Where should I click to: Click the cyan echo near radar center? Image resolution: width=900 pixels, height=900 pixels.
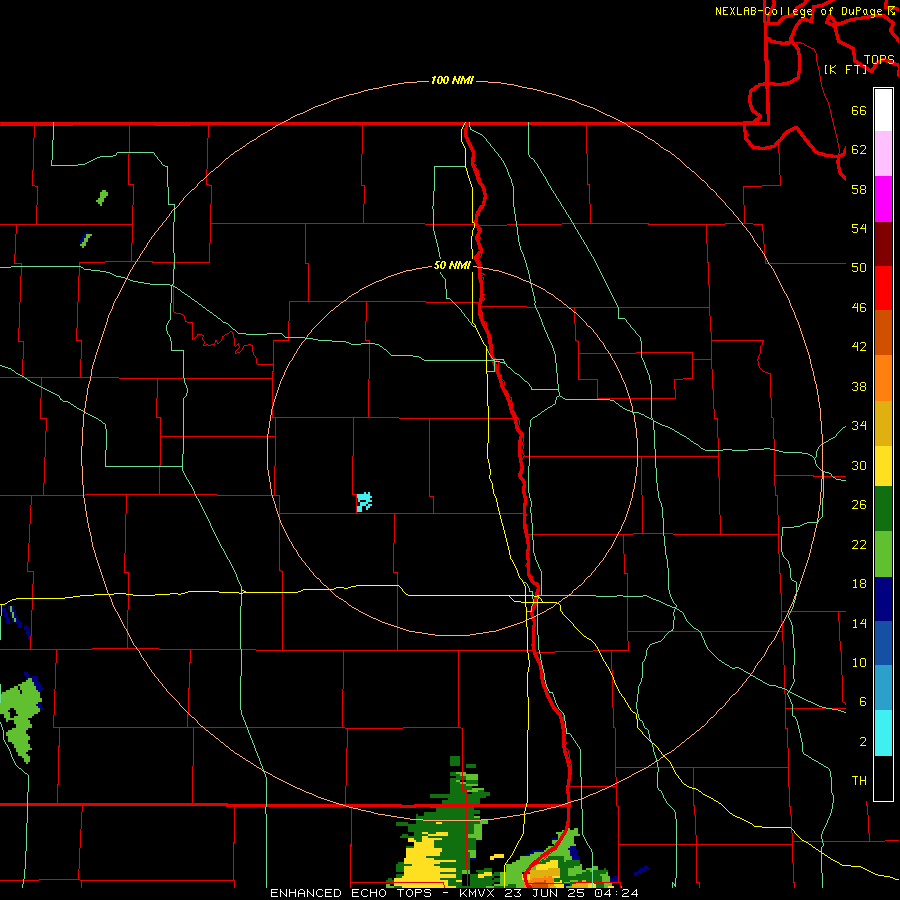364,502
